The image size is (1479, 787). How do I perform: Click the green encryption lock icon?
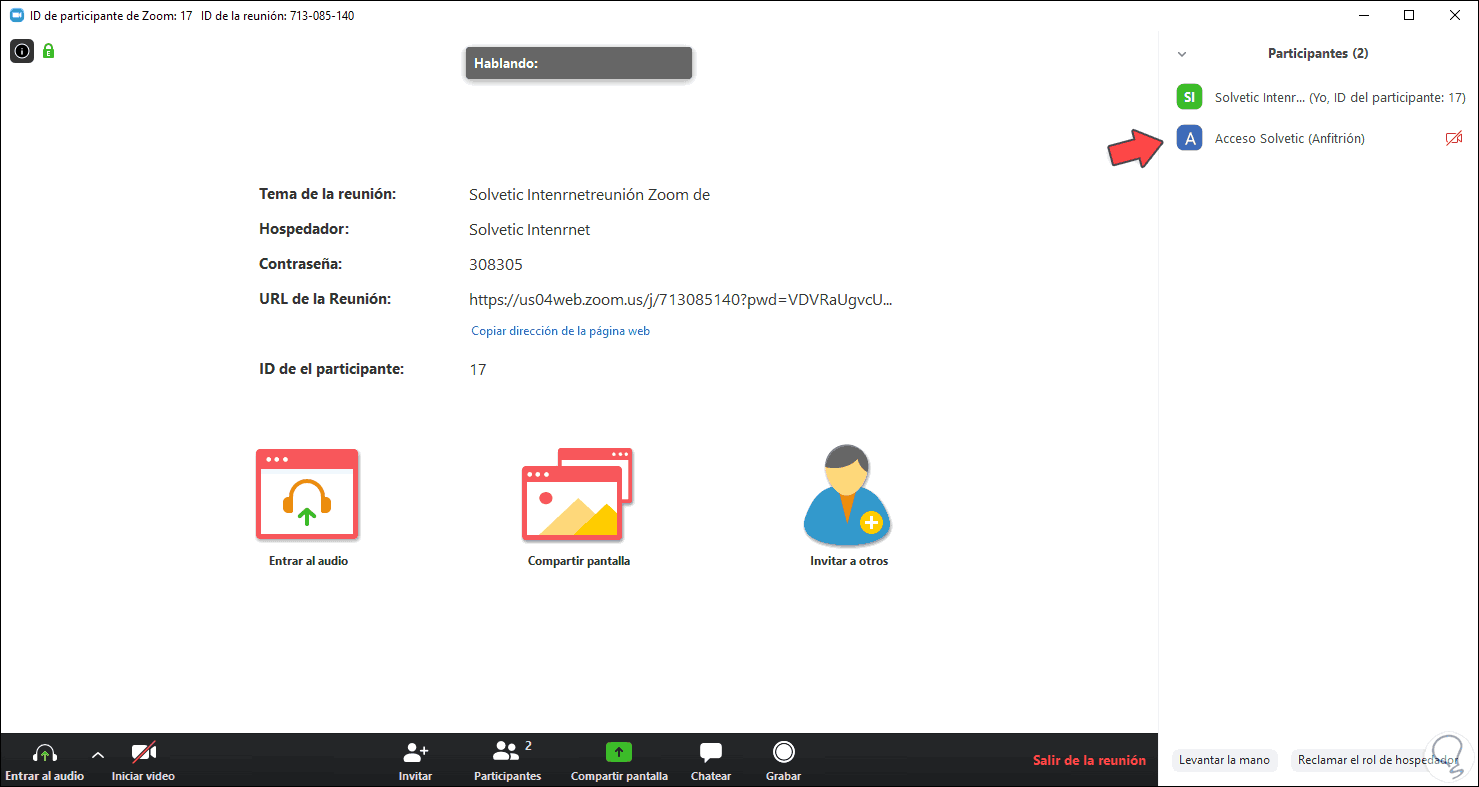(x=48, y=50)
